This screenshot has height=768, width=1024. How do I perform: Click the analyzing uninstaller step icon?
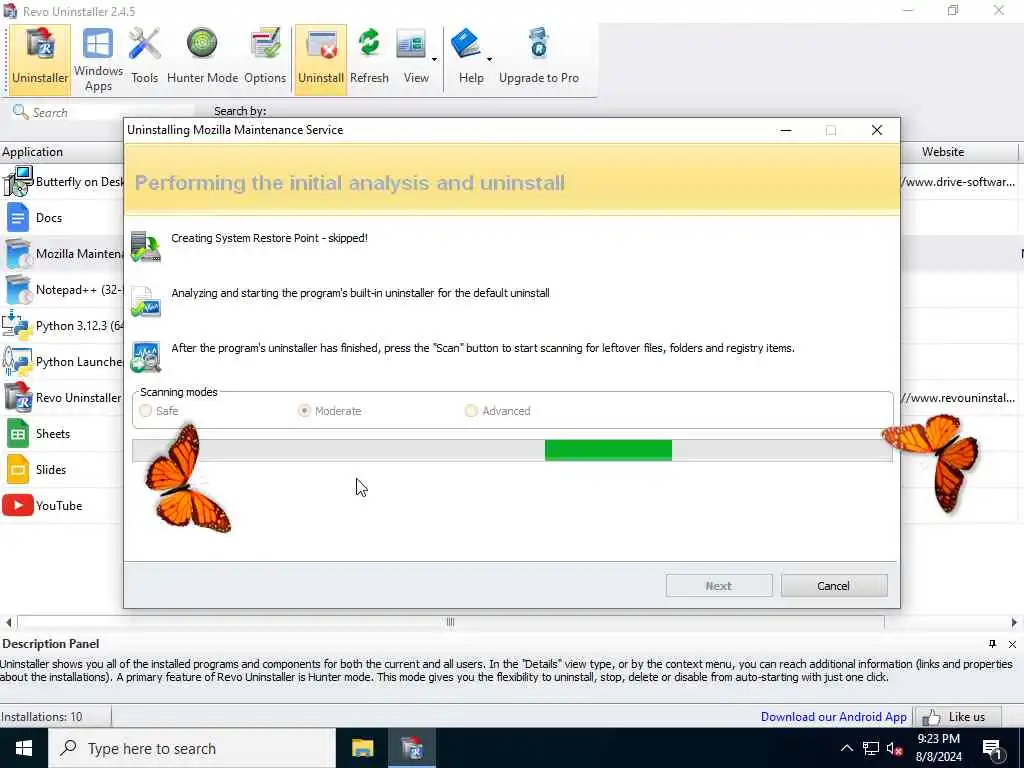[x=146, y=302]
